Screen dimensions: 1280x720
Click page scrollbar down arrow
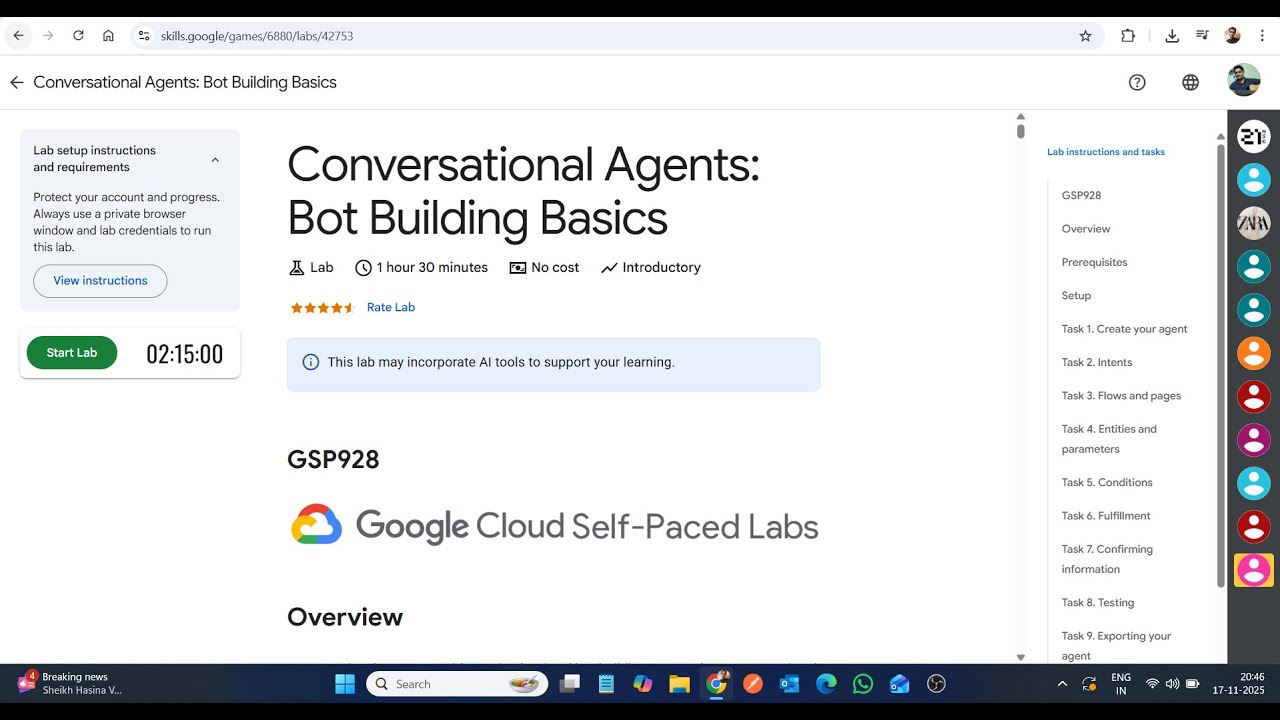click(1020, 657)
